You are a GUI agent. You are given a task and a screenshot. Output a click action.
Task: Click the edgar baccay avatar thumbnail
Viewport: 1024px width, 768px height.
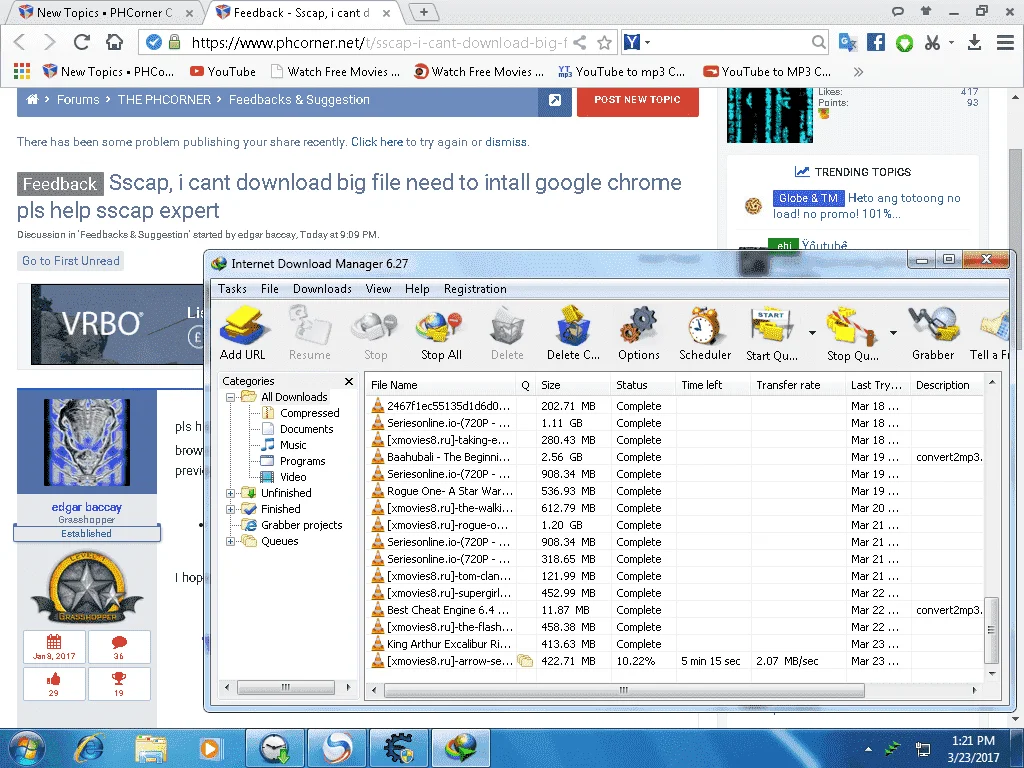(87, 443)
